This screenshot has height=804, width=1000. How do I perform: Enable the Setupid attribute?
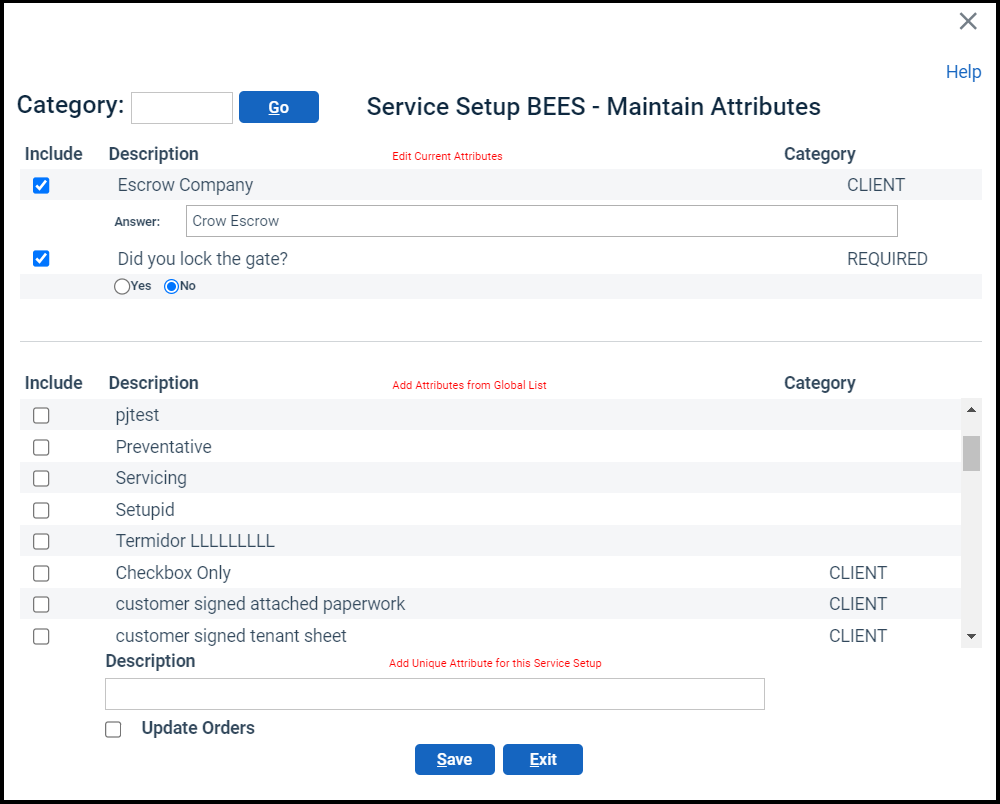(x=41, y=510)
